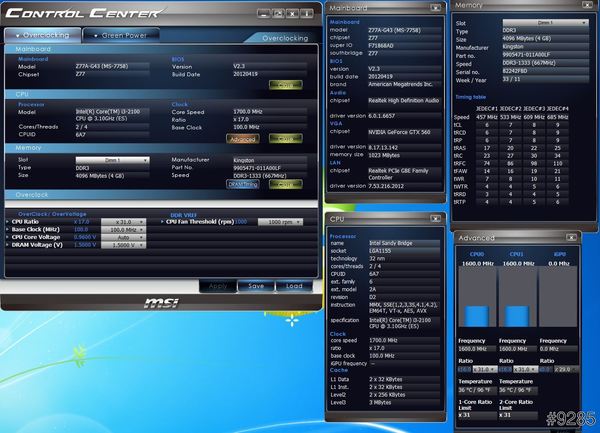Switch to the Green Power tab
This screenshot has height=433, width=600.
click(x=123, y=34)
